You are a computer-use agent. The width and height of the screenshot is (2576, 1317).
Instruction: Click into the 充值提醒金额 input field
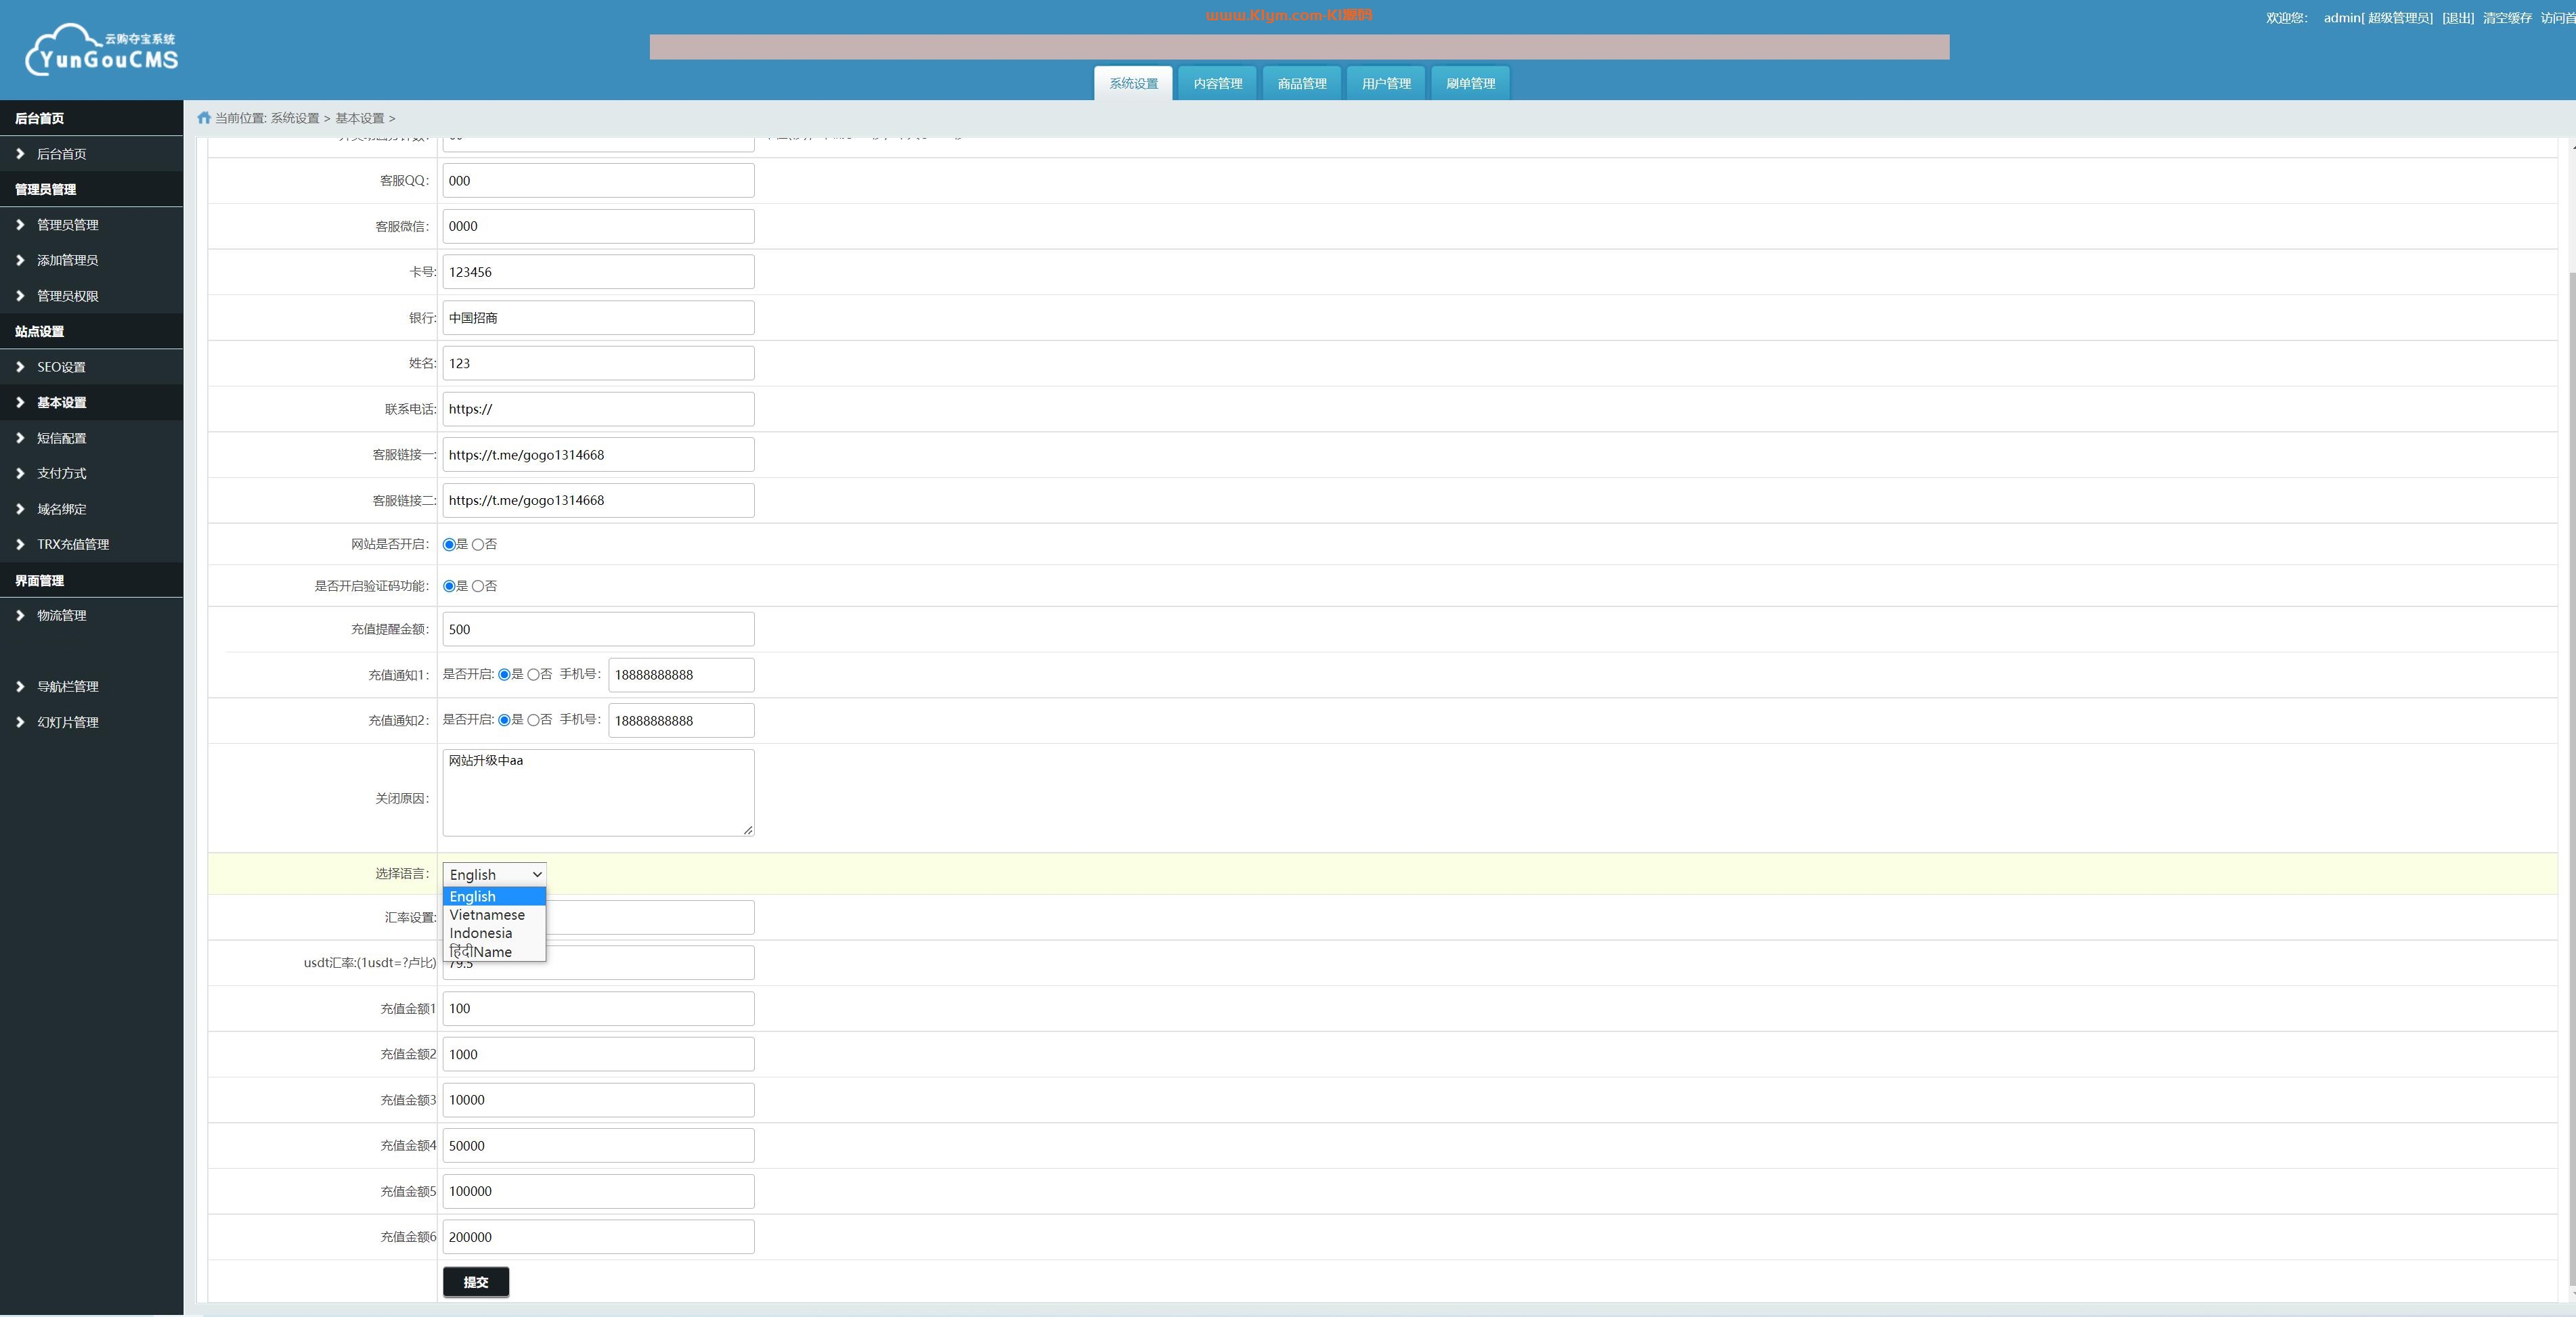coord(598,629)
